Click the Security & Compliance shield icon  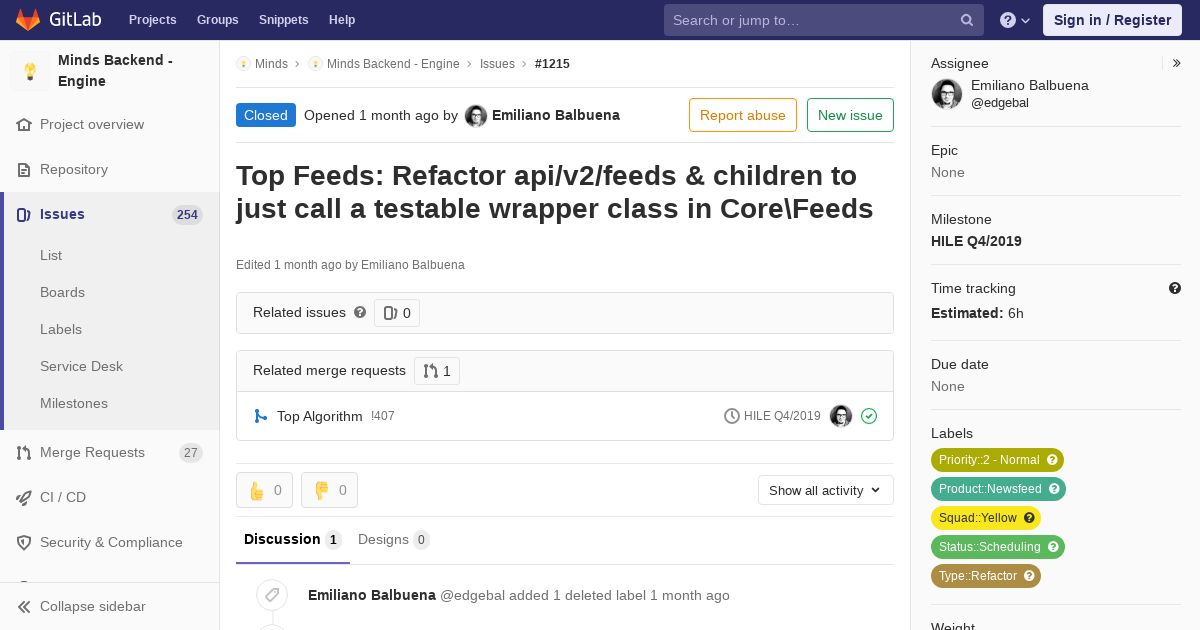click(x=24, y=543)
